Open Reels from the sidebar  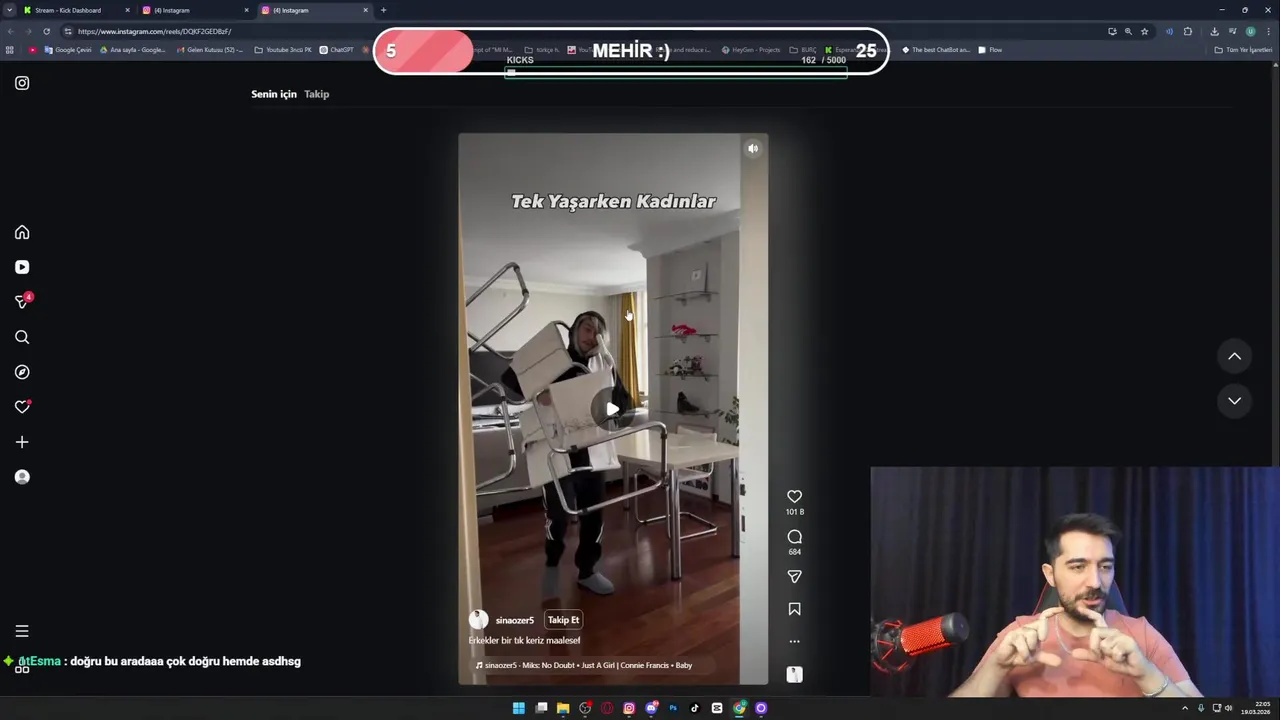(22, 267)
